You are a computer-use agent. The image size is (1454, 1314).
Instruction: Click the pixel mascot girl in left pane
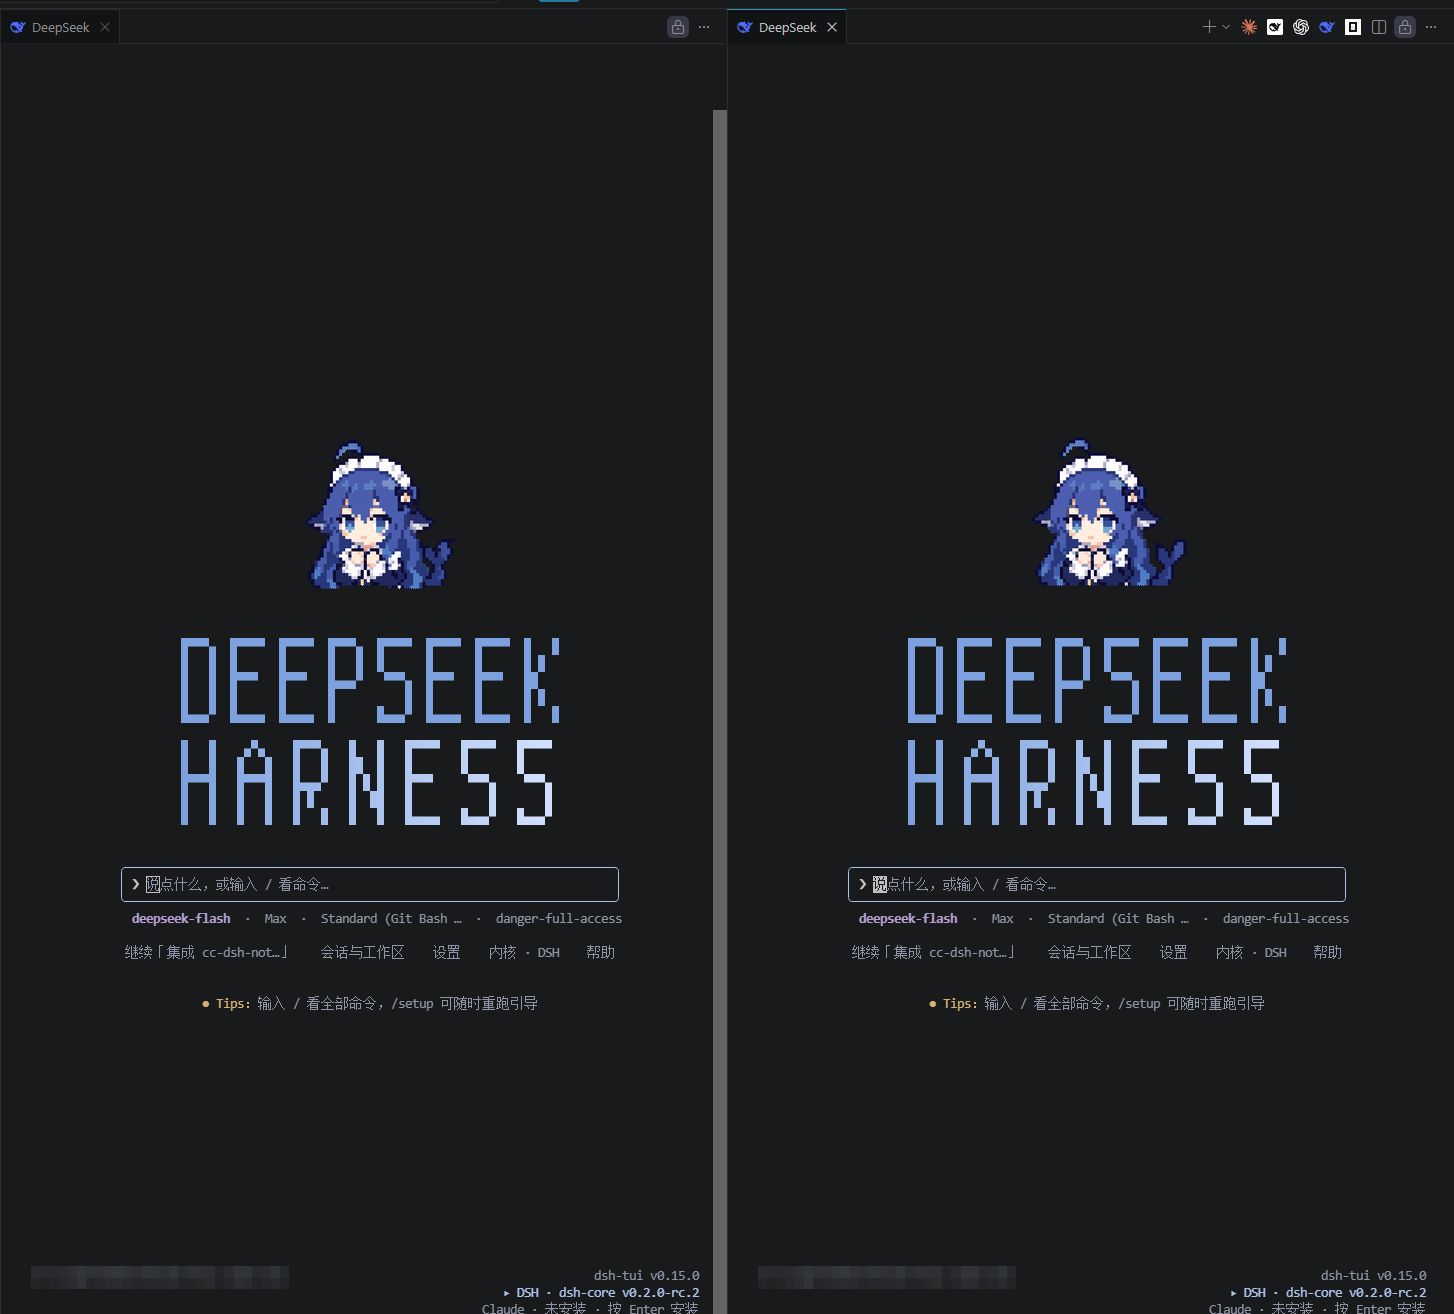click(x=380, y=516)
